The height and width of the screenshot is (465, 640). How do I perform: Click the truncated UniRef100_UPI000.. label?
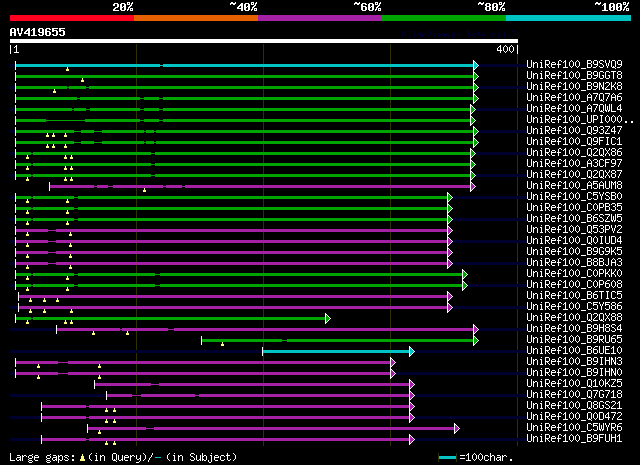(x=580, y=120)
